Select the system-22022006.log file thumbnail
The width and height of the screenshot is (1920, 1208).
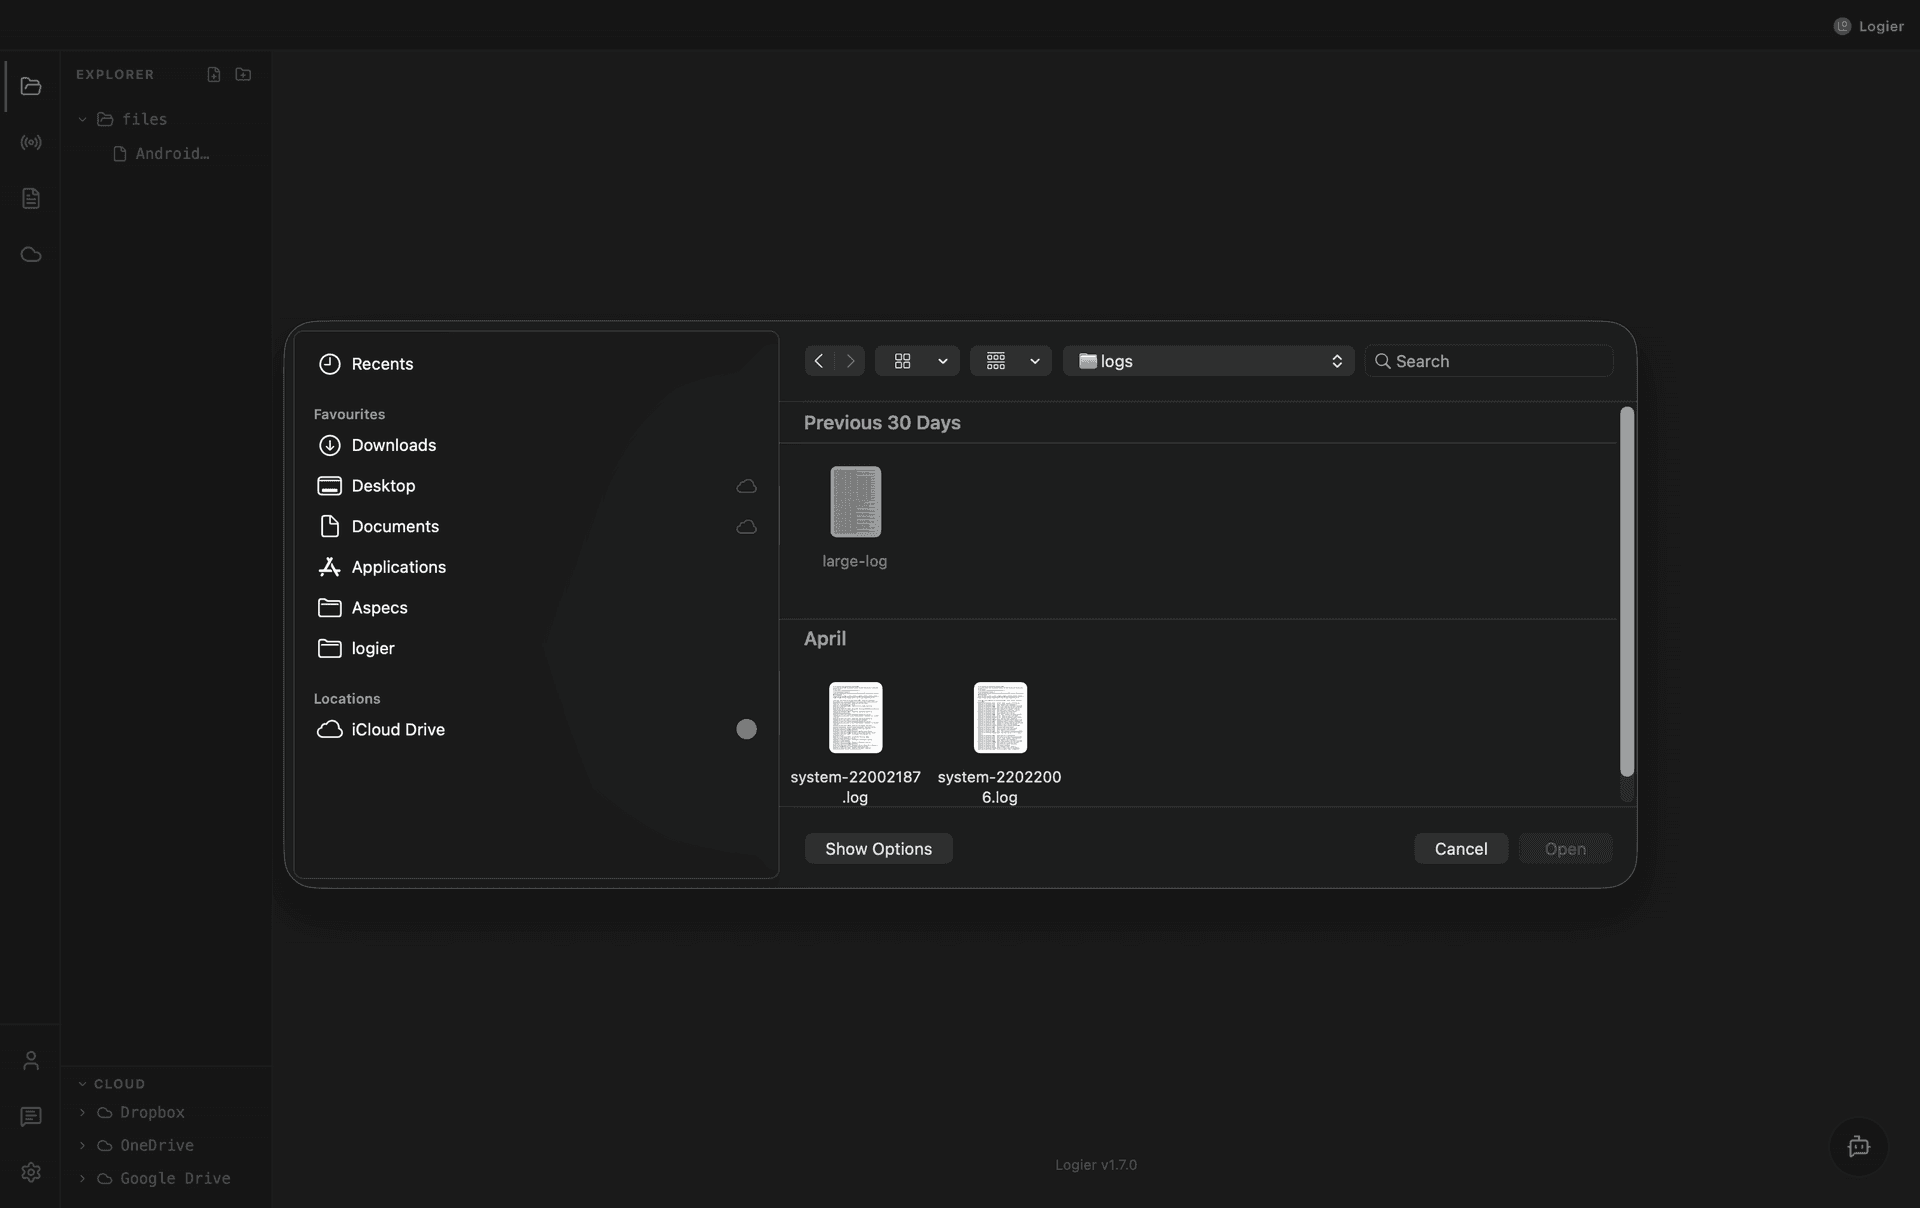(x=1000, y=718)
